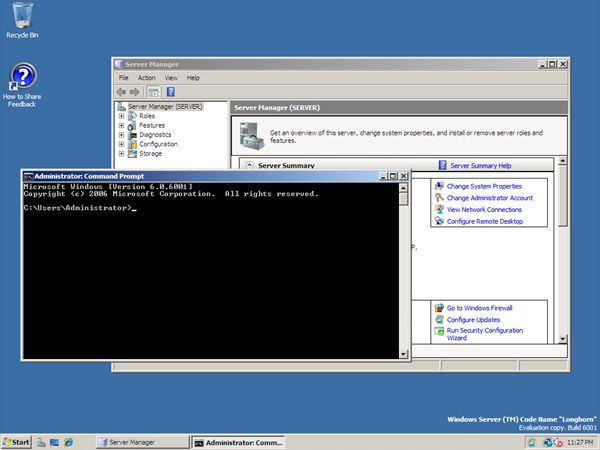Click Server Manager content scrollbar up arrow
The width and height of the screenshot is (600, 450).
click(x=562, y=161)
